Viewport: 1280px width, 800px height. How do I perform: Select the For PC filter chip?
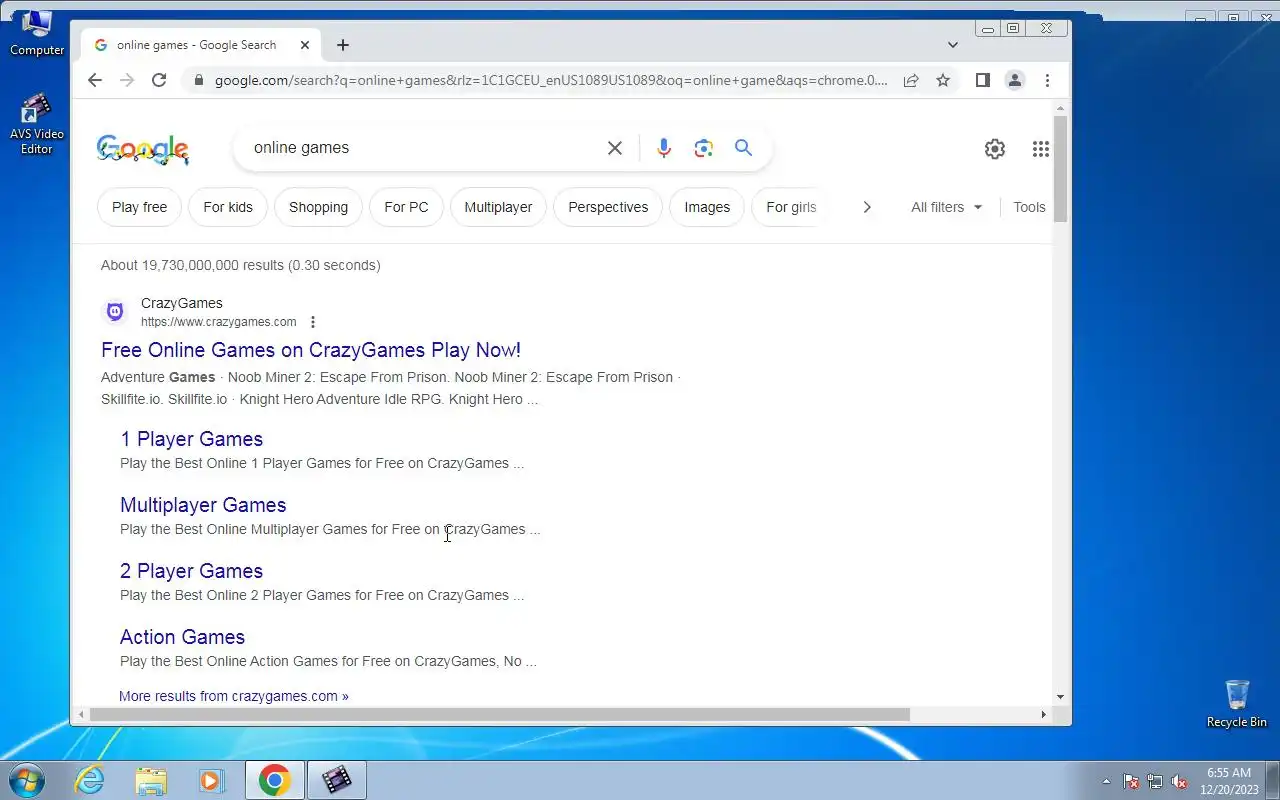[406, 207]
